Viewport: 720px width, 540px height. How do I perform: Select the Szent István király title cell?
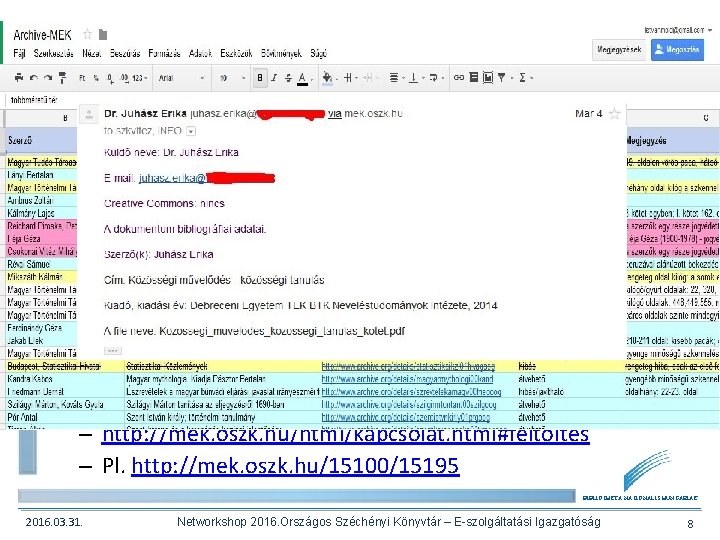pos(223,417)
